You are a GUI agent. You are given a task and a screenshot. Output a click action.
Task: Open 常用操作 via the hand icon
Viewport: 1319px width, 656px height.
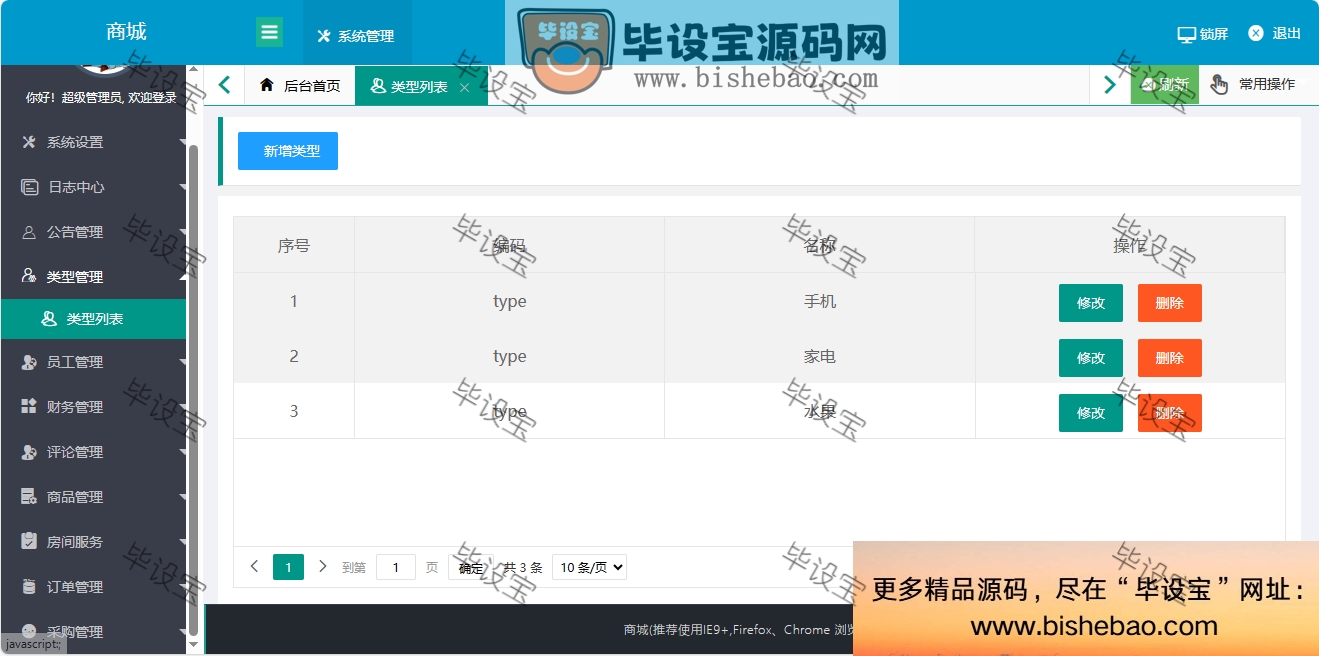[1219, 84]
